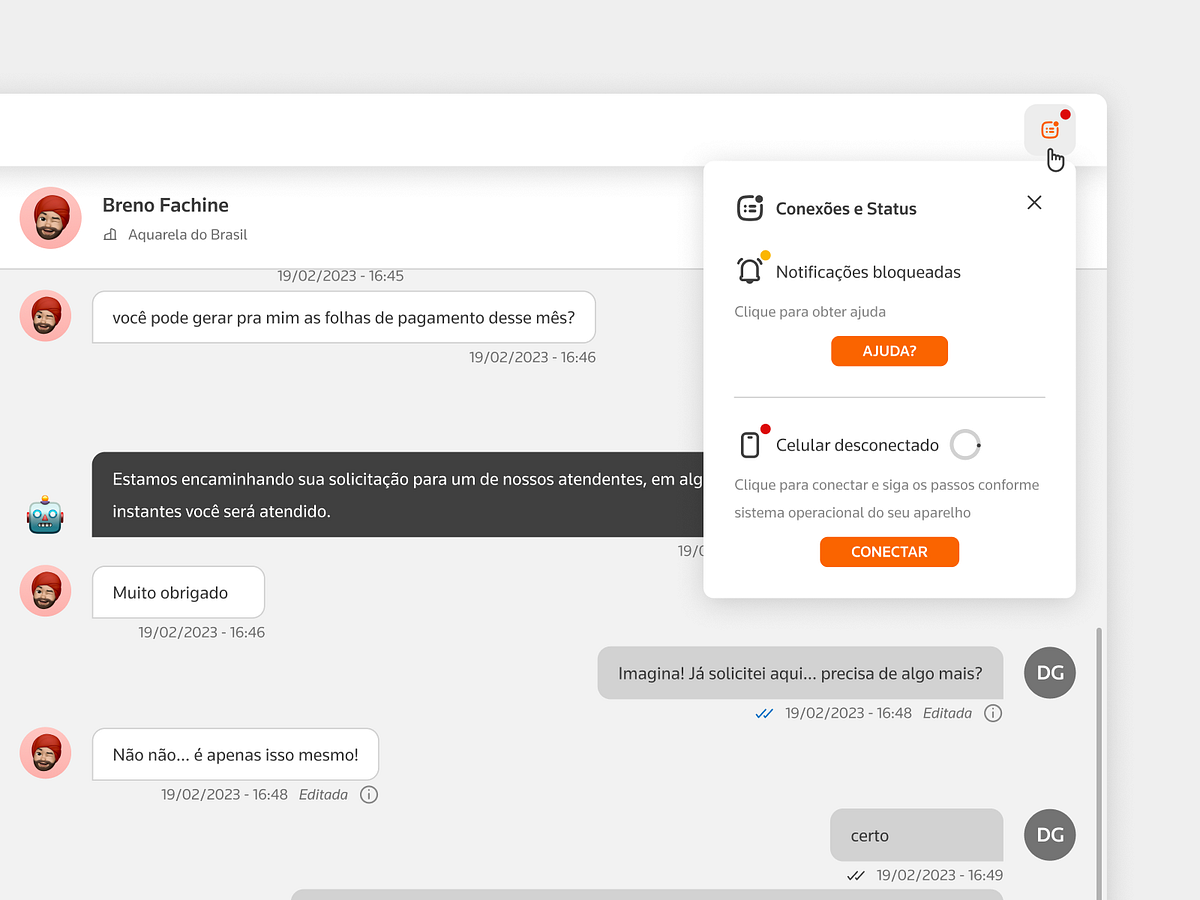This screenshot has height=900, width=1200.
Task: Click the contact name Breno Fachine
Action: pos(165,205)
